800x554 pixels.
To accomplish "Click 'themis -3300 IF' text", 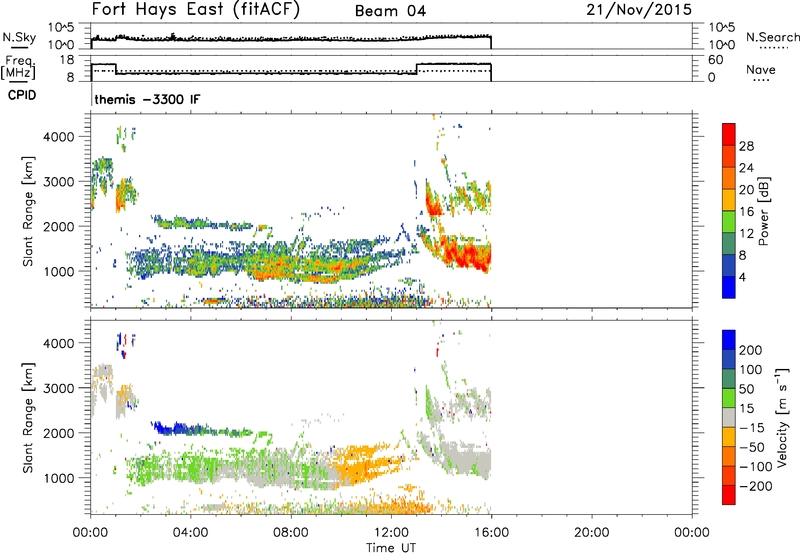I will click(x=147, y=99).
